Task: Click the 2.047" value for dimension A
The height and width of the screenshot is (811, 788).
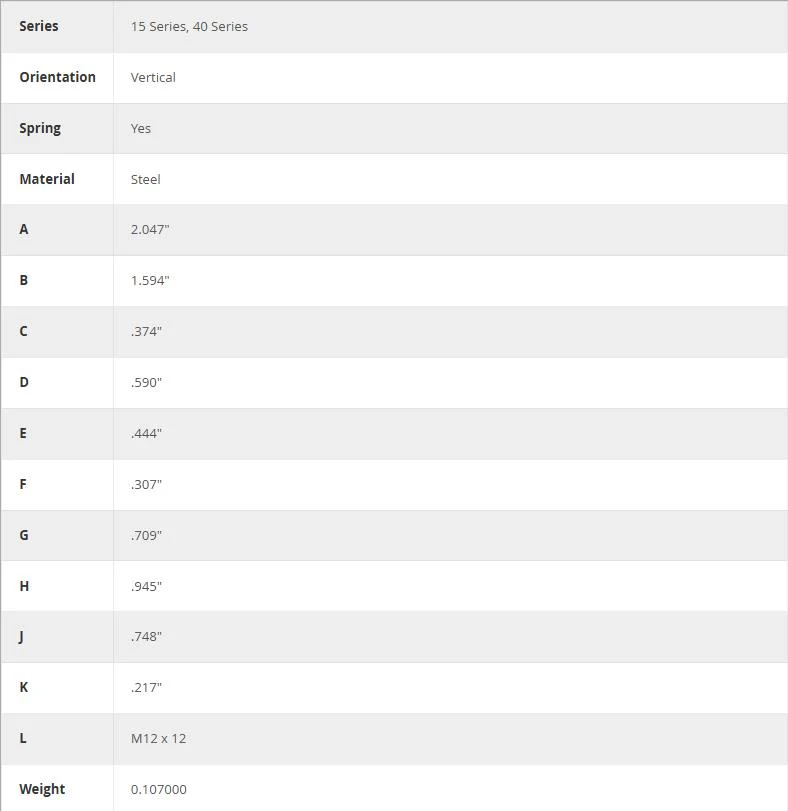Action: [150, 230]
